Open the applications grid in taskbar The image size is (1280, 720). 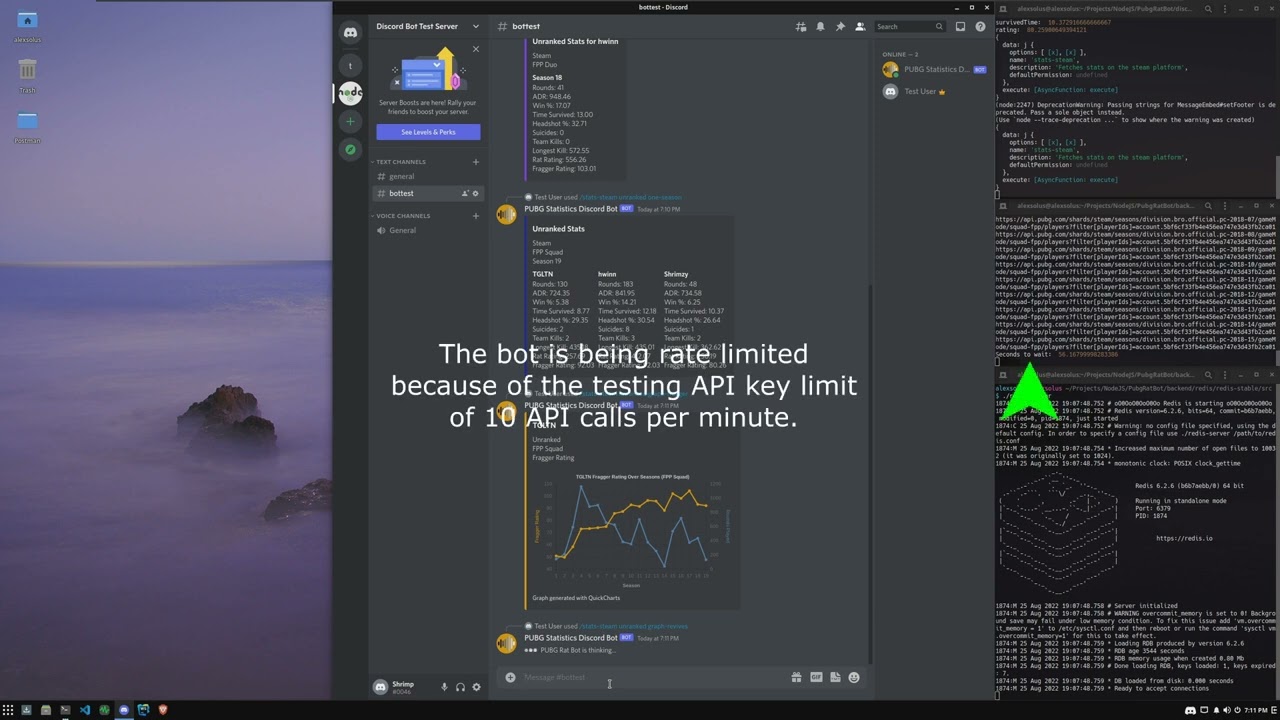7,710
